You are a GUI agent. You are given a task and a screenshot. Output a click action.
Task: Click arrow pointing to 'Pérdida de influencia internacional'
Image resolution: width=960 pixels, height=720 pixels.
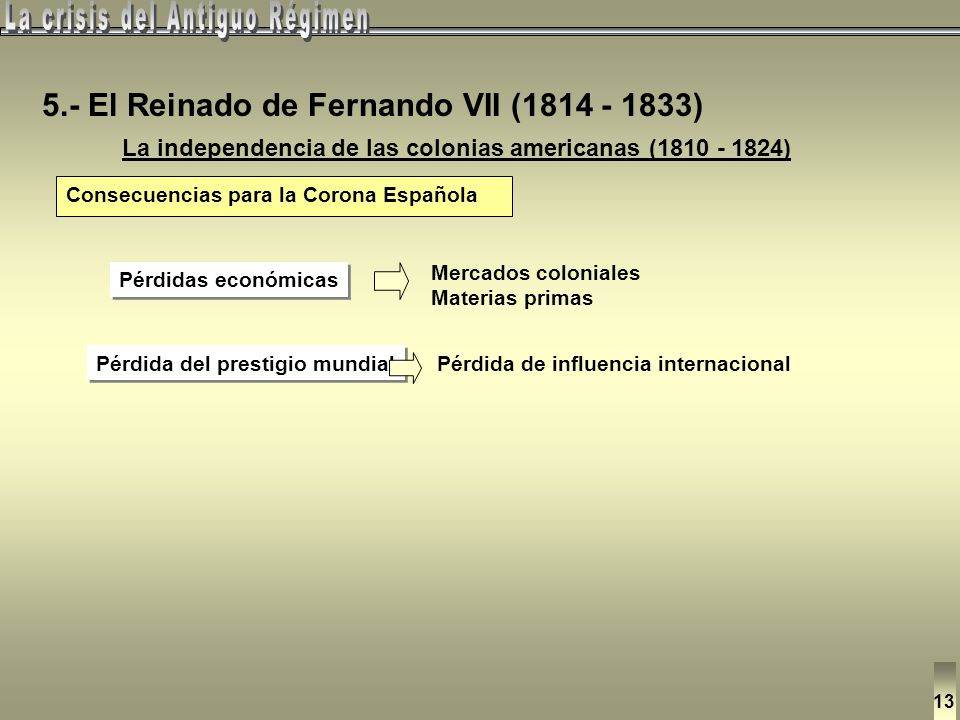click(405, 368)
